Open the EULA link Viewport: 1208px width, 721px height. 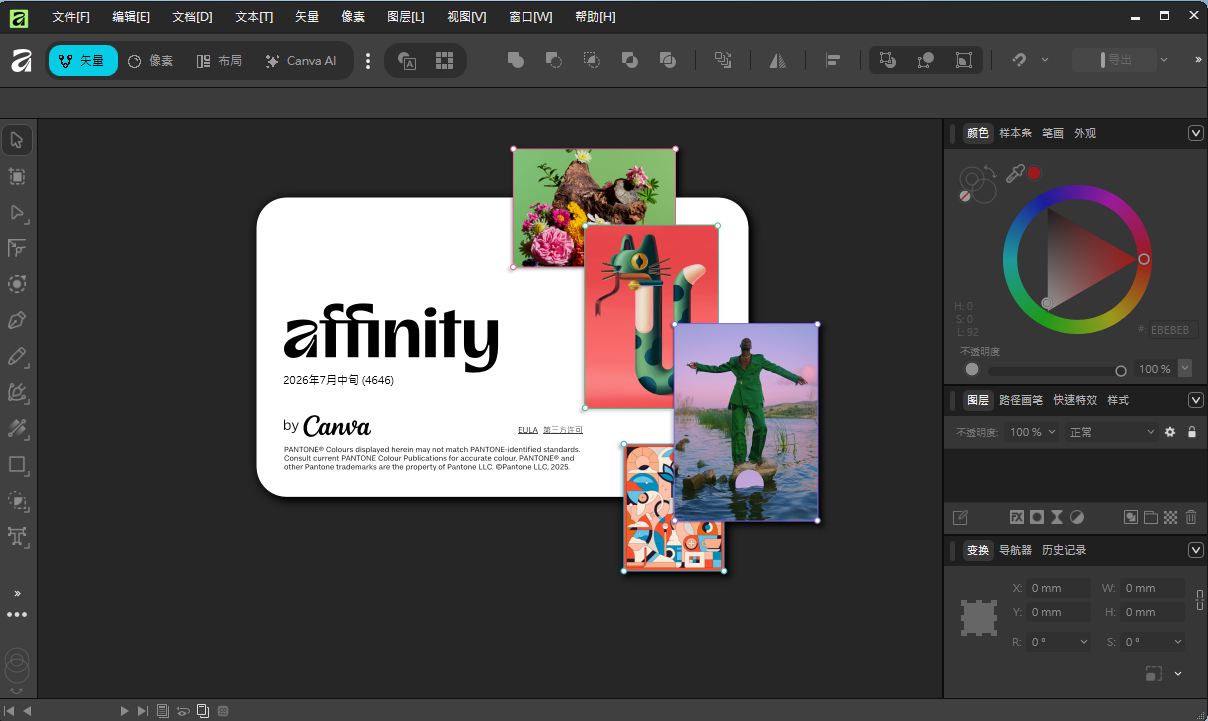click(x=528, y=430)
